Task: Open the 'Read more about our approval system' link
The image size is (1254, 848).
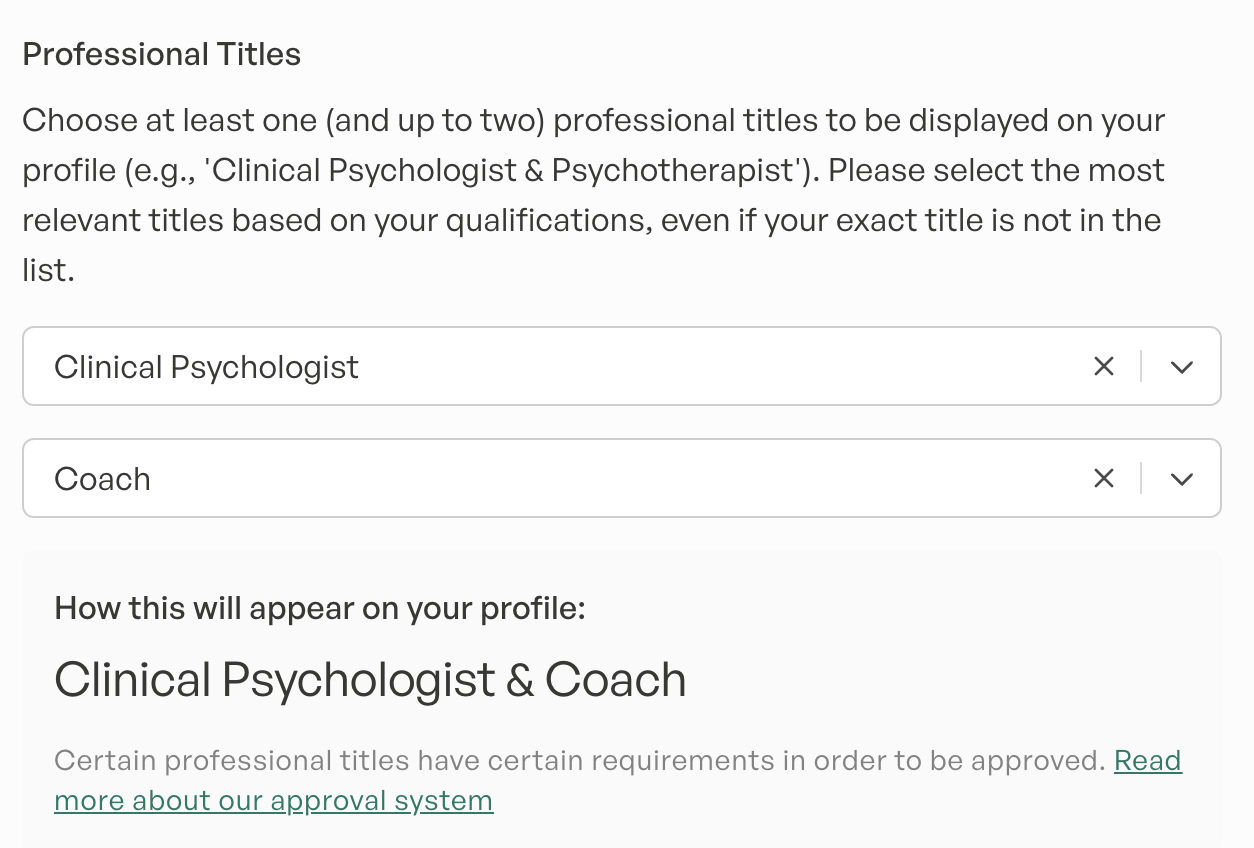Action: [1147, 761]
